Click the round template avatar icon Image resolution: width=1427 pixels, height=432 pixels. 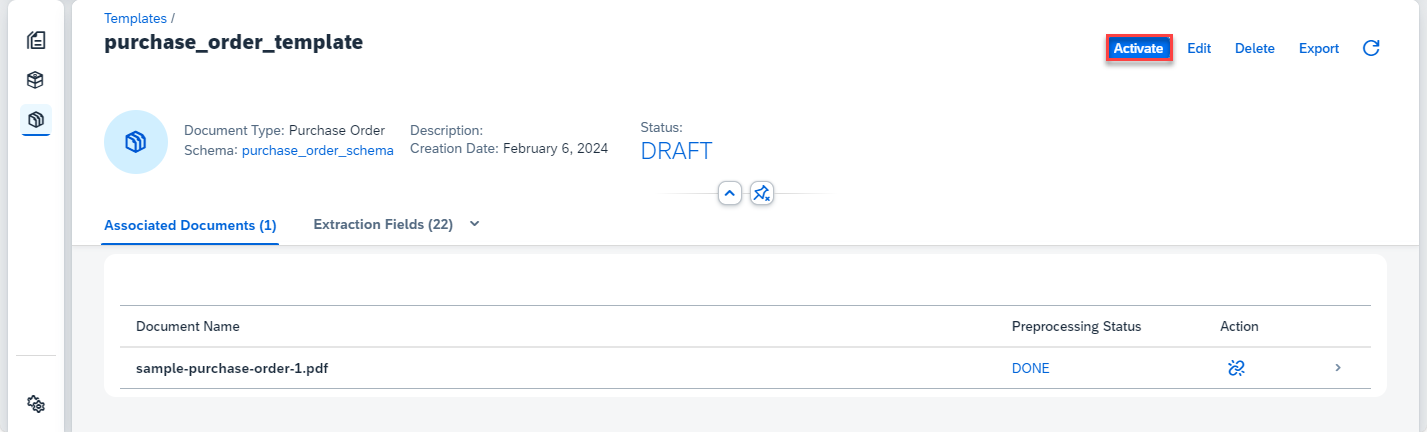tap(136, 142)
